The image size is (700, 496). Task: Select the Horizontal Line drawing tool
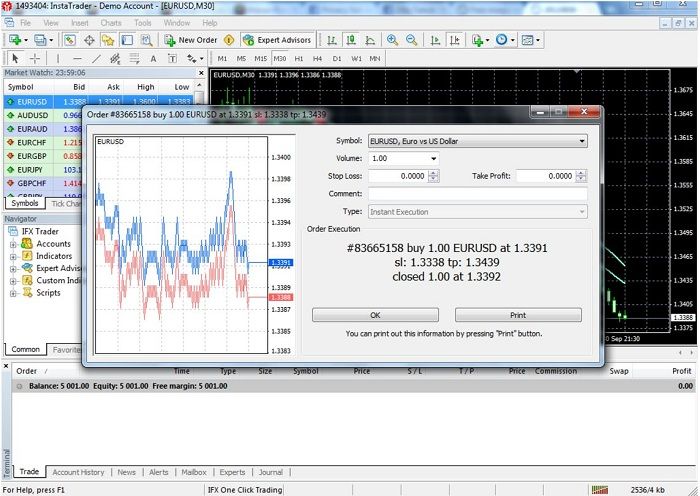point(77,58)
